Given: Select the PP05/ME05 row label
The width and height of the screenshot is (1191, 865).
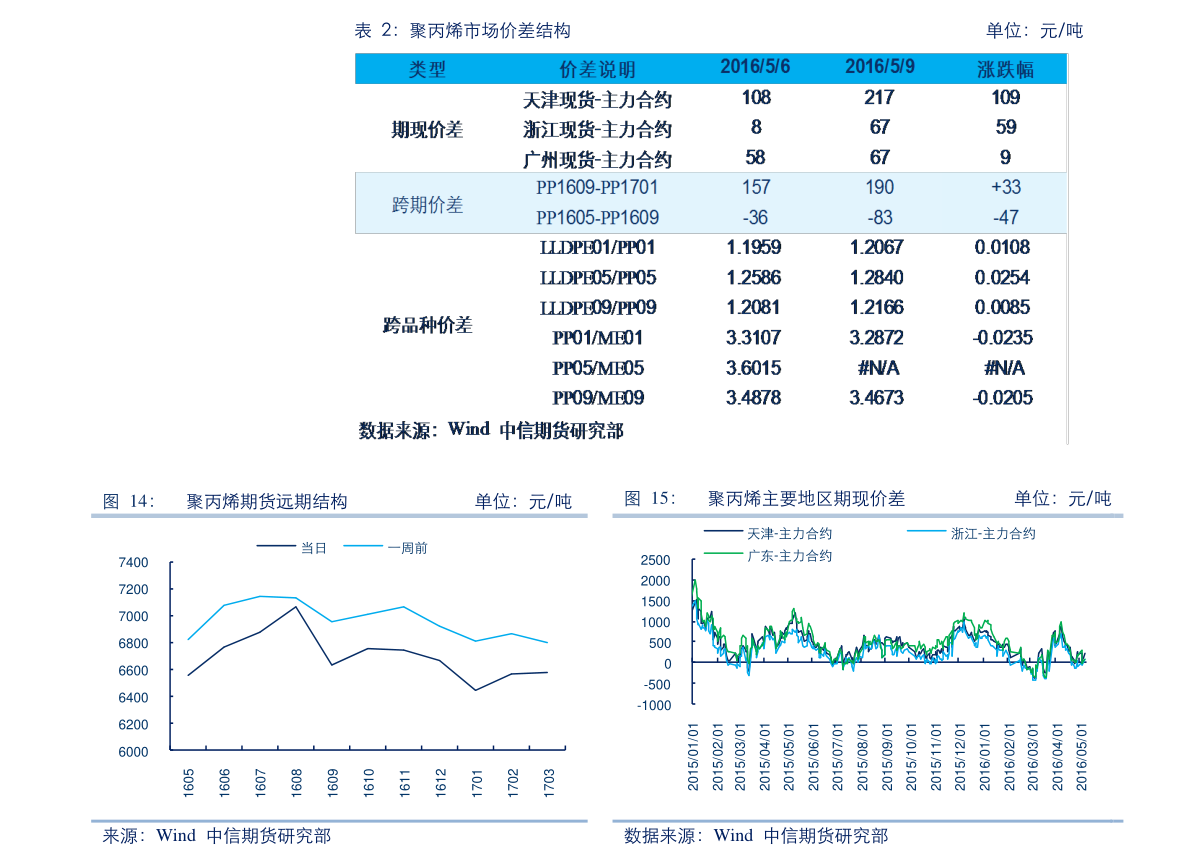Looking at the screenshot, I should [x=597, y=368].
